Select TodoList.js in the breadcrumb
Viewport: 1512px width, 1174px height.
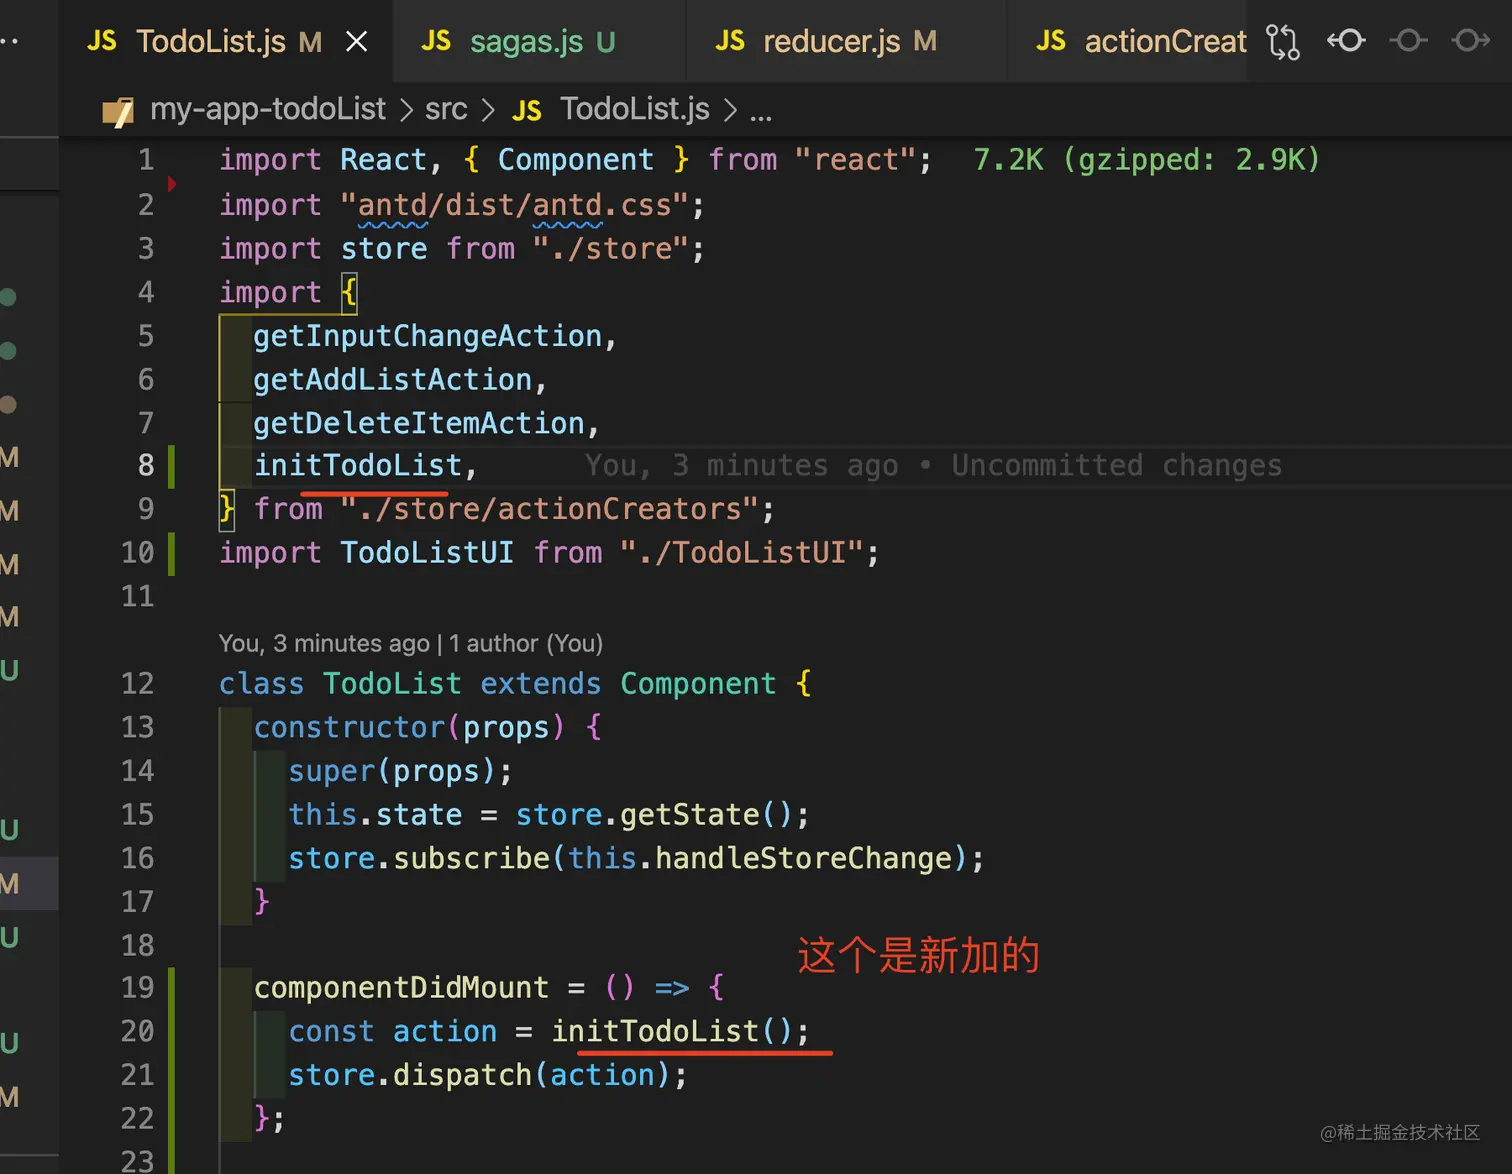[634, 109]
